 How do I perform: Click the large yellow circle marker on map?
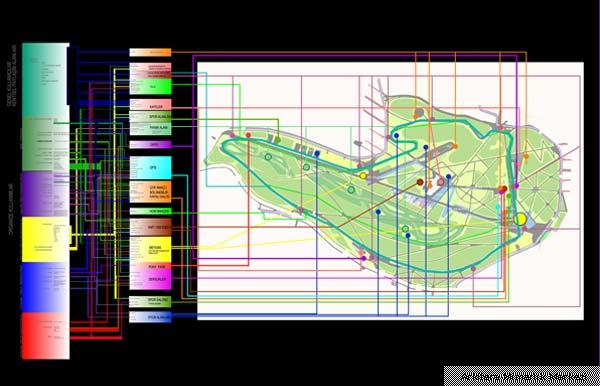520,219
